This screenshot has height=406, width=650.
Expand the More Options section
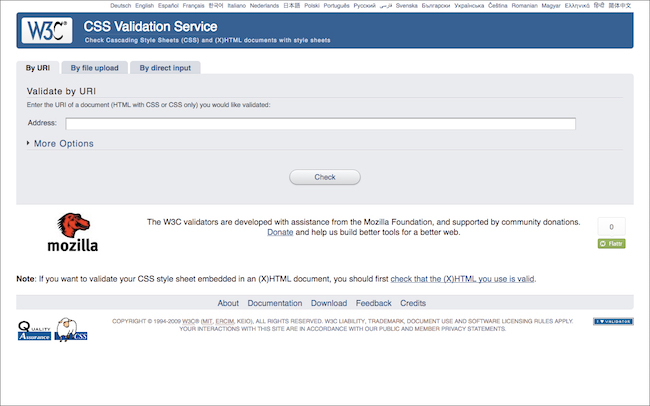[62, 144]
